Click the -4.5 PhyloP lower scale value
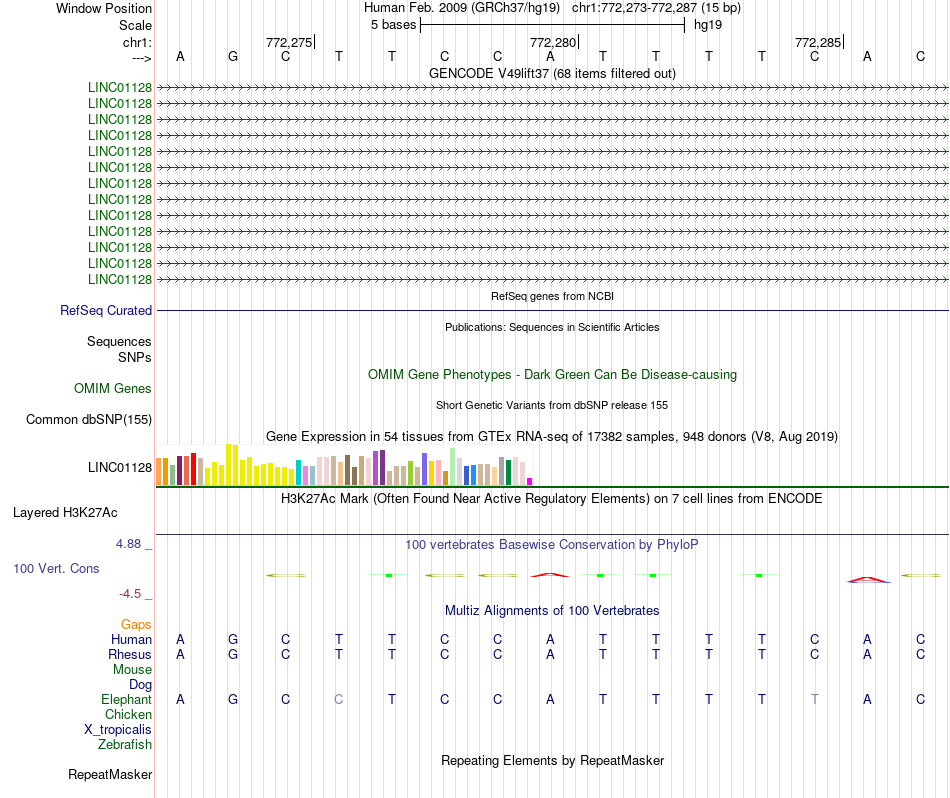 click(130, 594)
